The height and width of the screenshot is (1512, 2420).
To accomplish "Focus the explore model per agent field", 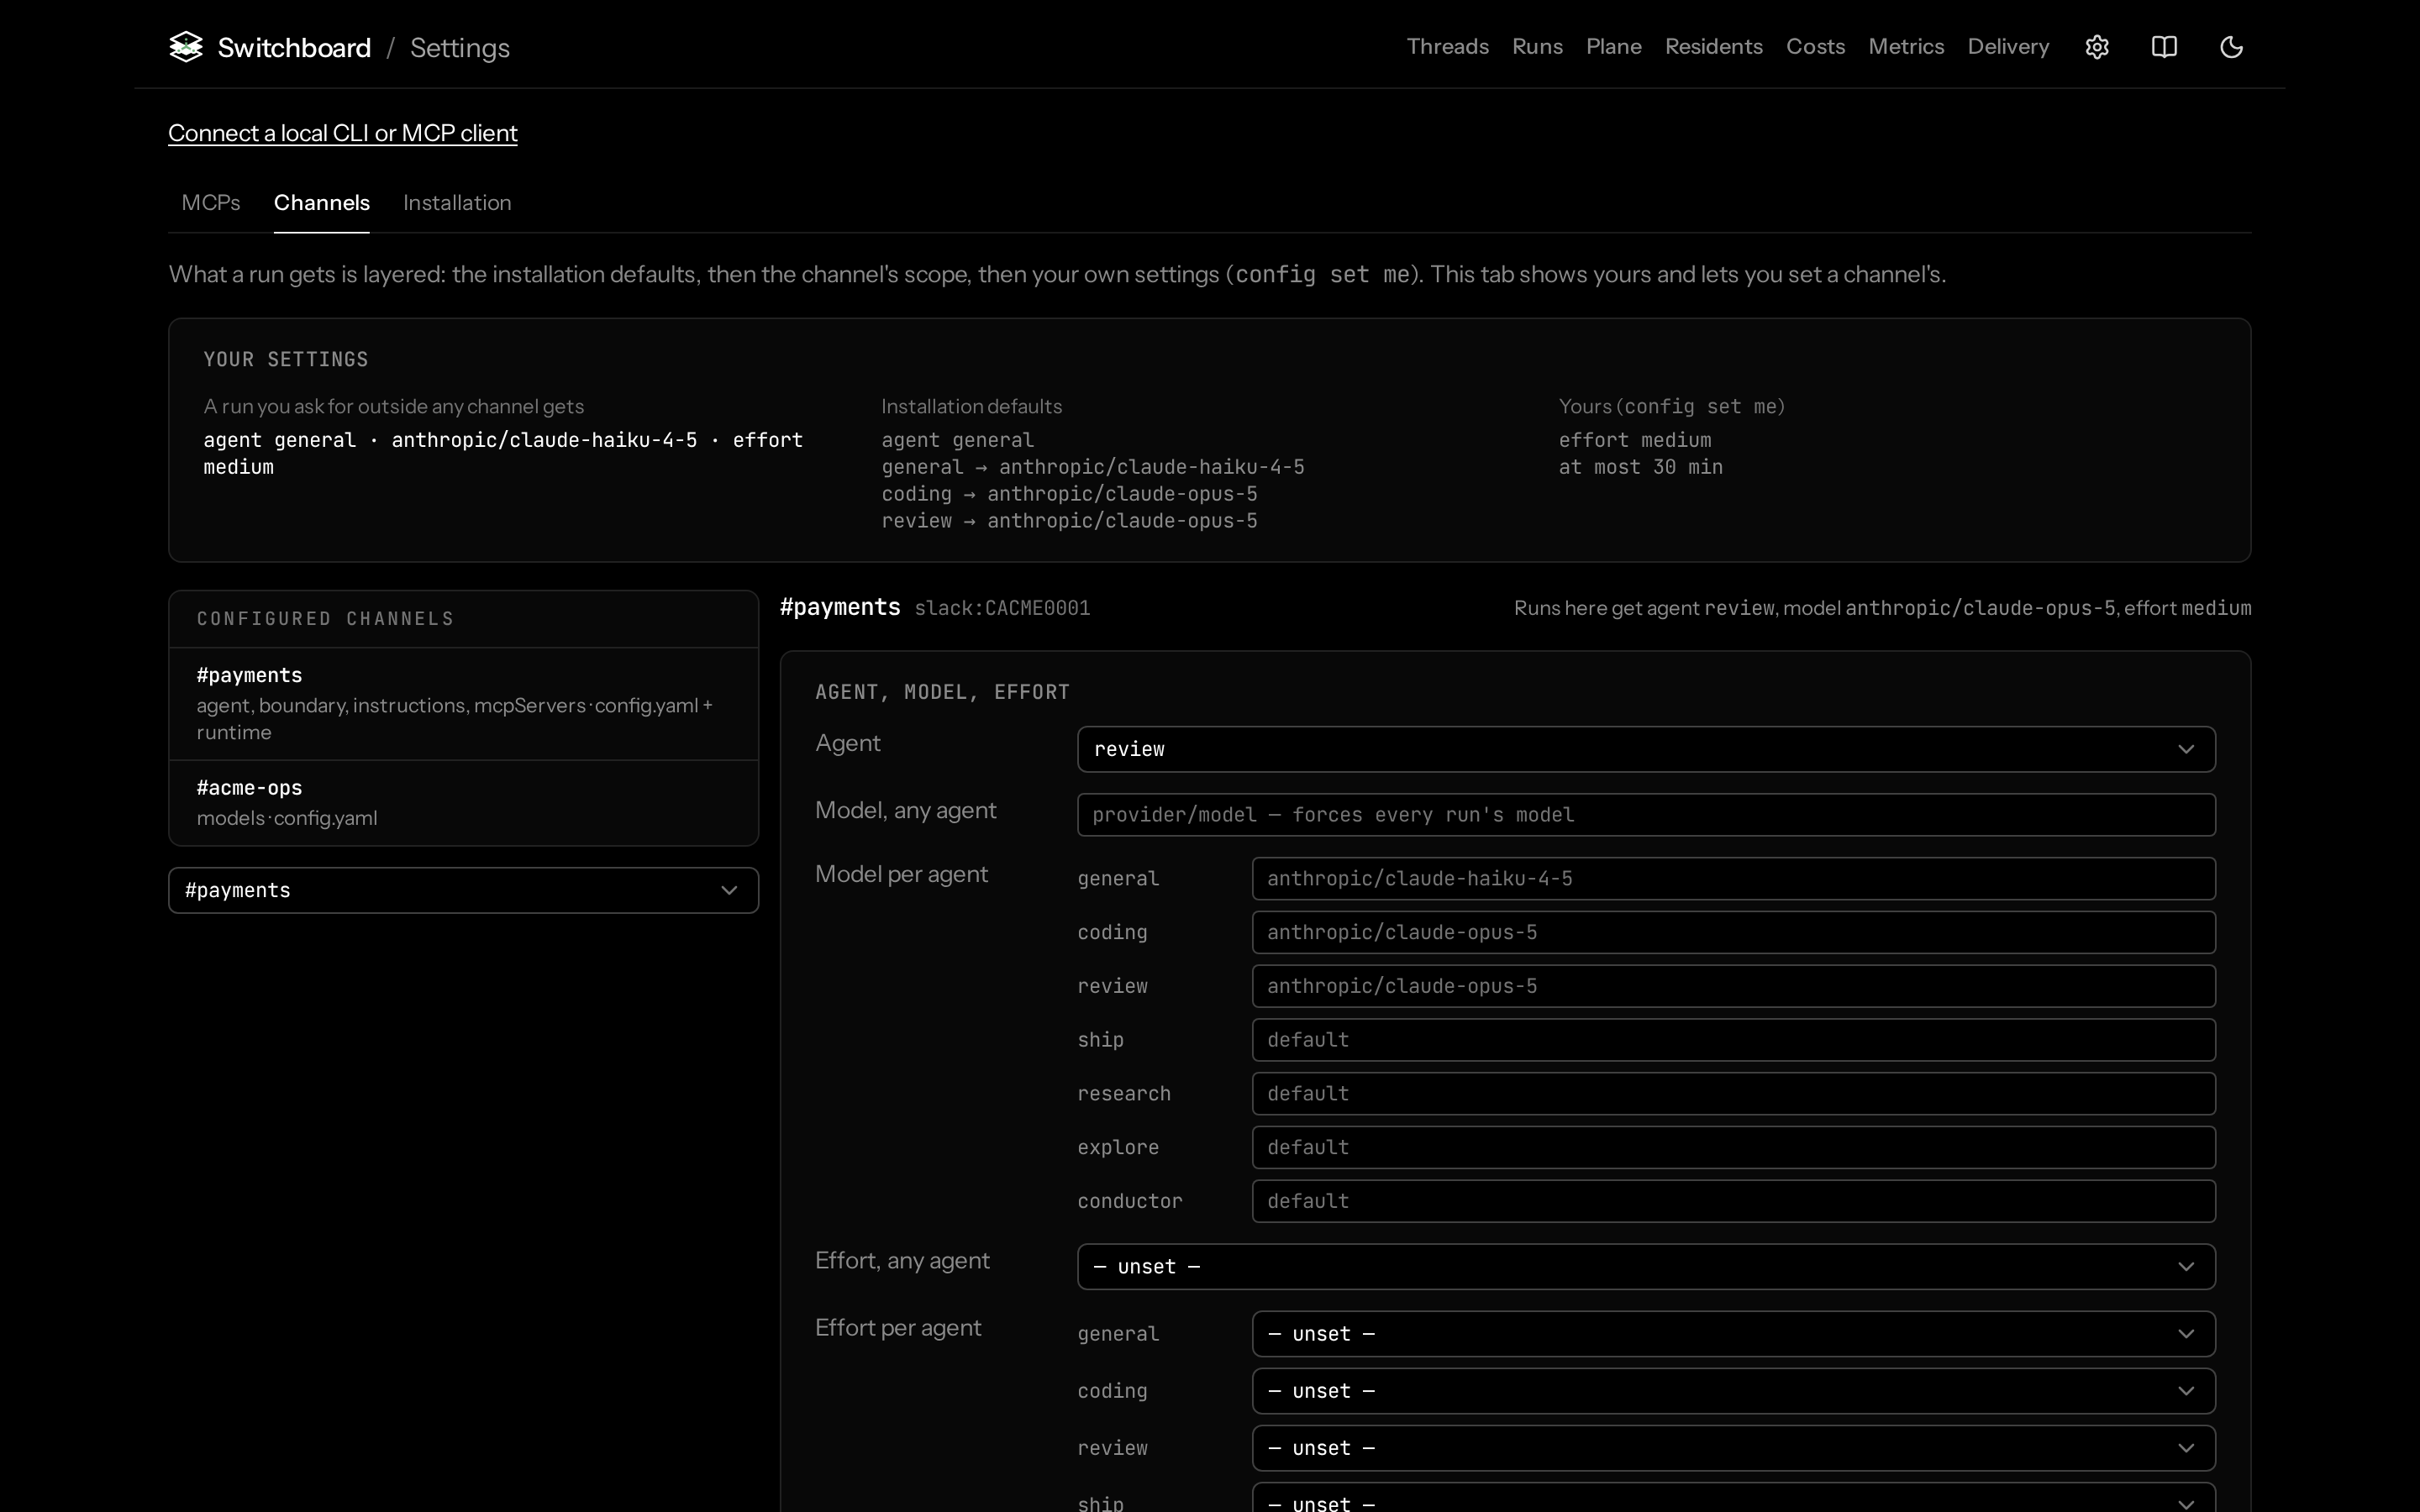I will click(x=1734, y=1148).
